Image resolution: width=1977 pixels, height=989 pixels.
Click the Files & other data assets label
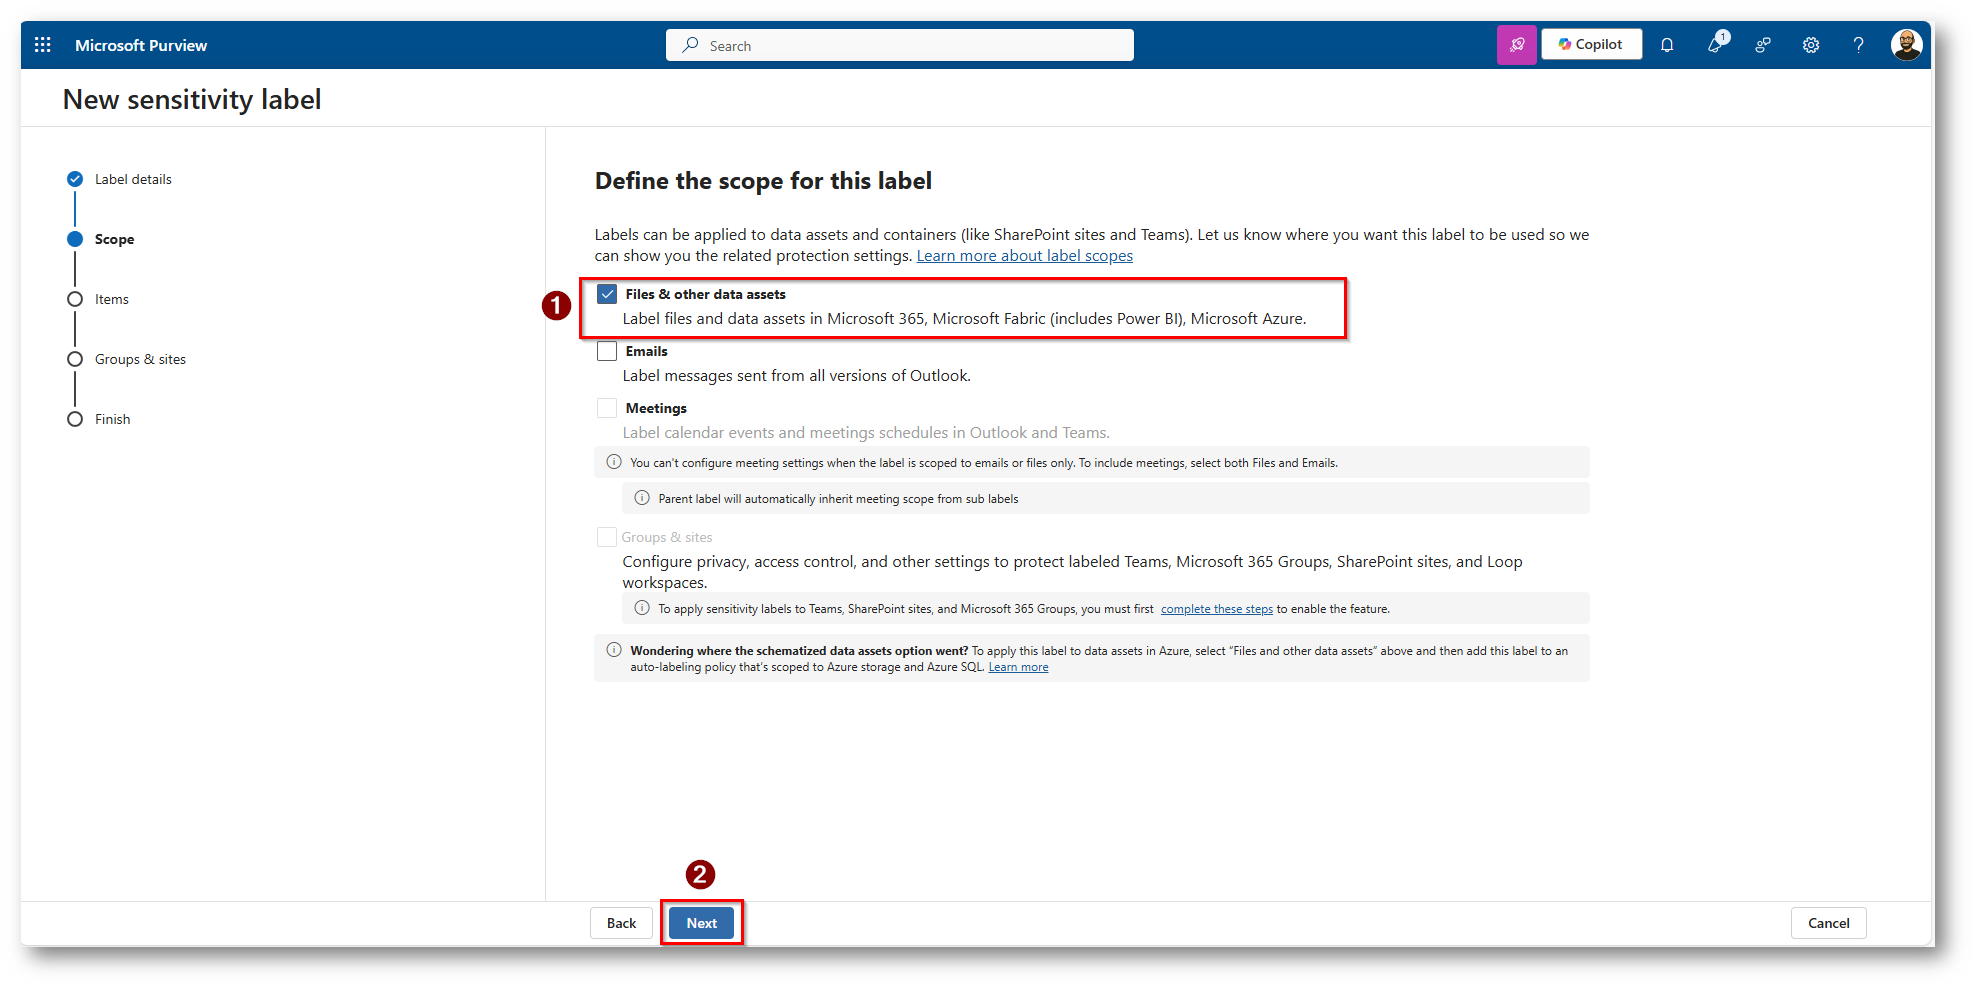click(x=706, y=294)
